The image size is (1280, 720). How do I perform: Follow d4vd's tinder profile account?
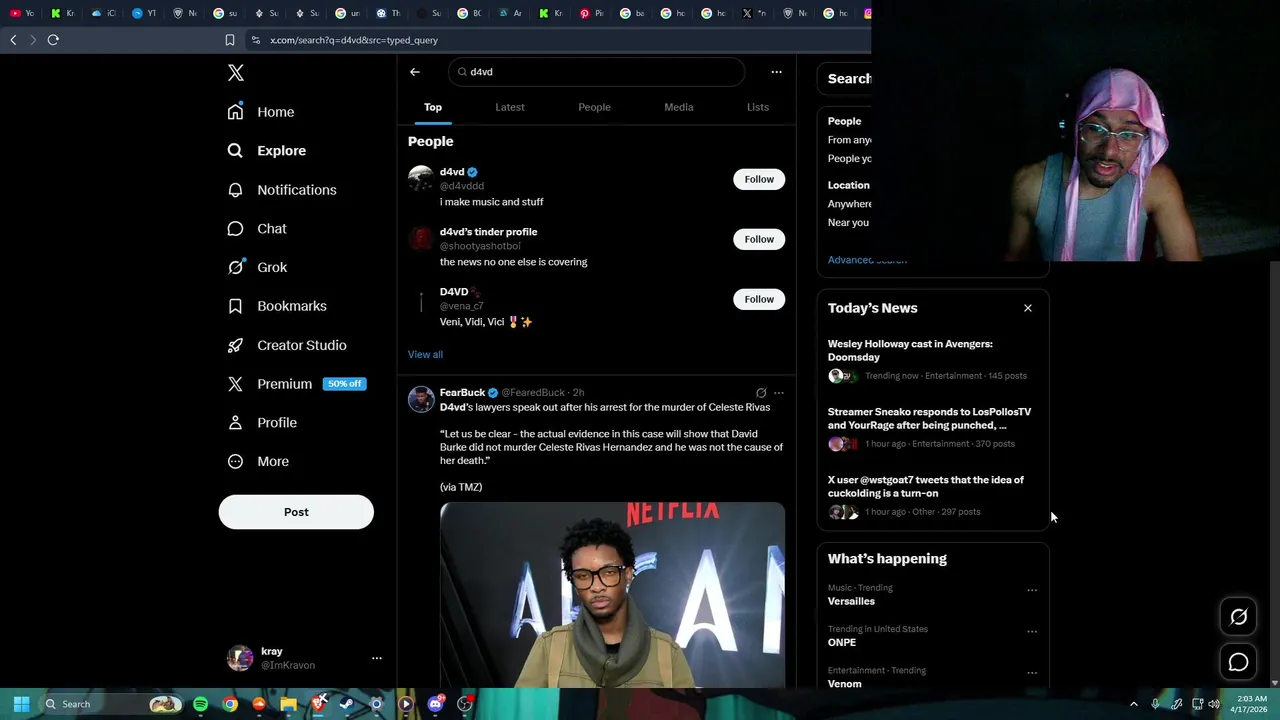click(759, 239)
